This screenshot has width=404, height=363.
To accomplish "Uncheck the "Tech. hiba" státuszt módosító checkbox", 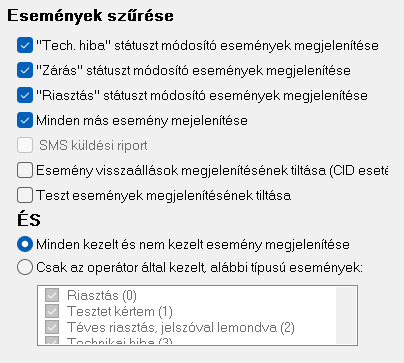I will click(25, 45).
